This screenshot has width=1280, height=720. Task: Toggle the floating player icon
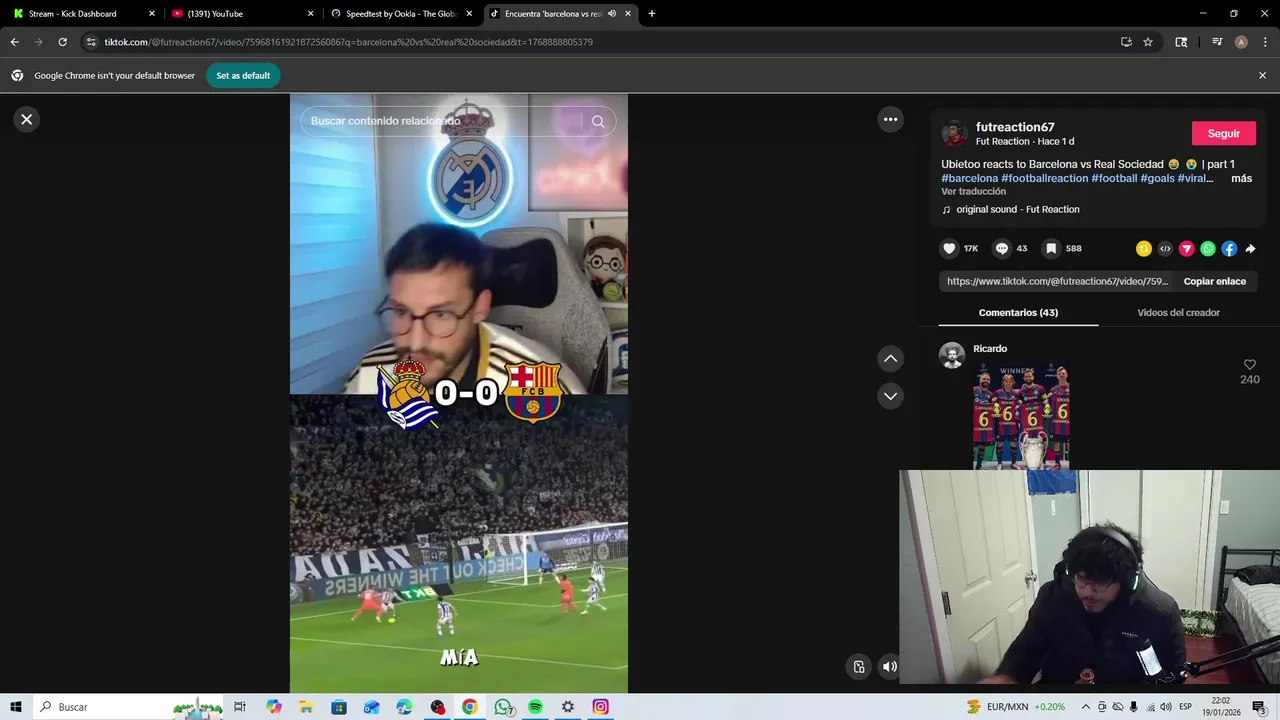(859, 667)
